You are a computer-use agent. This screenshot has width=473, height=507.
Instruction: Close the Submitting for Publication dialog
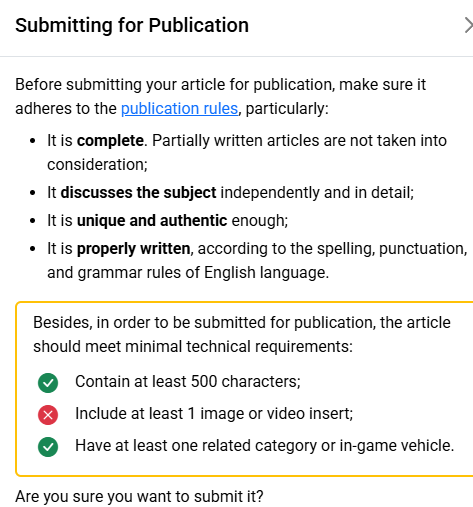click(x=469, y=26)
